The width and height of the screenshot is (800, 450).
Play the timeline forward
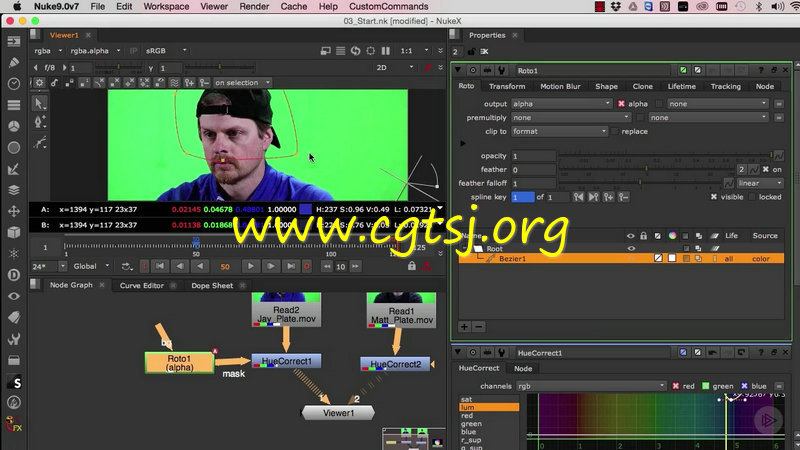point(251,266)
